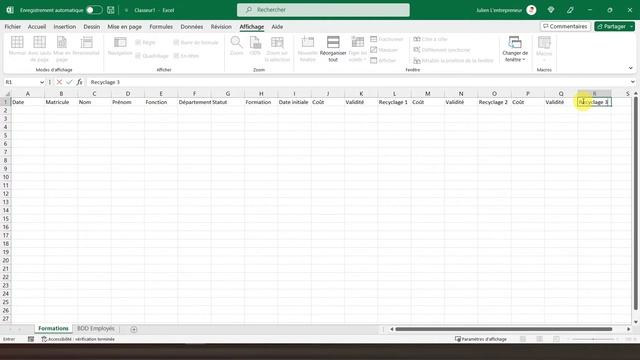
Task: Click Défilement synchrone icon
Action: pyautogui.click(x=417, y=50)
